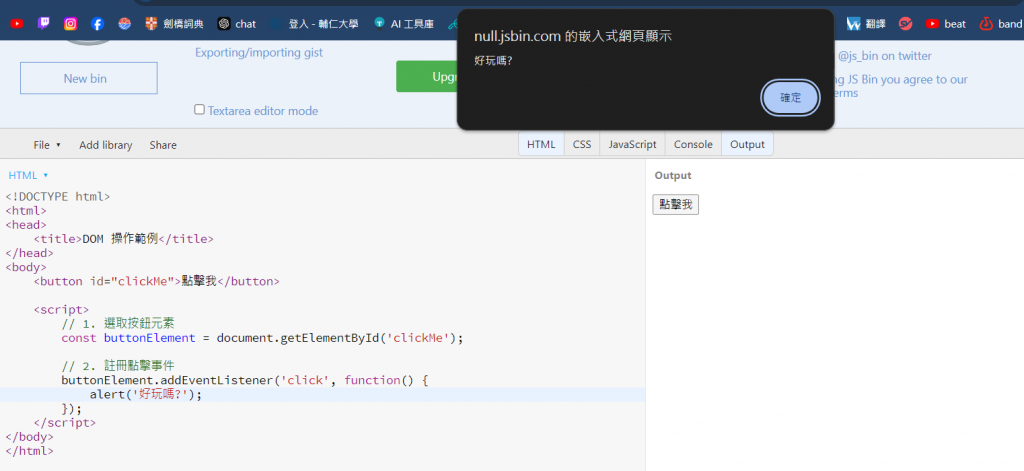Open the File dropdown menu
The height and width of the screenshot is (471, 1024).
47,145
